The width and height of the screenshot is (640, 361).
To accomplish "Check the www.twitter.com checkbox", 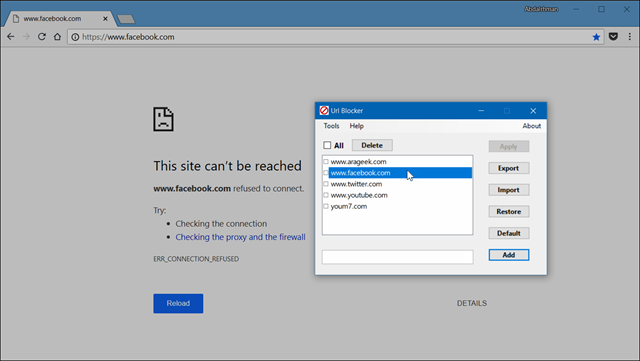I will (326, 184).
